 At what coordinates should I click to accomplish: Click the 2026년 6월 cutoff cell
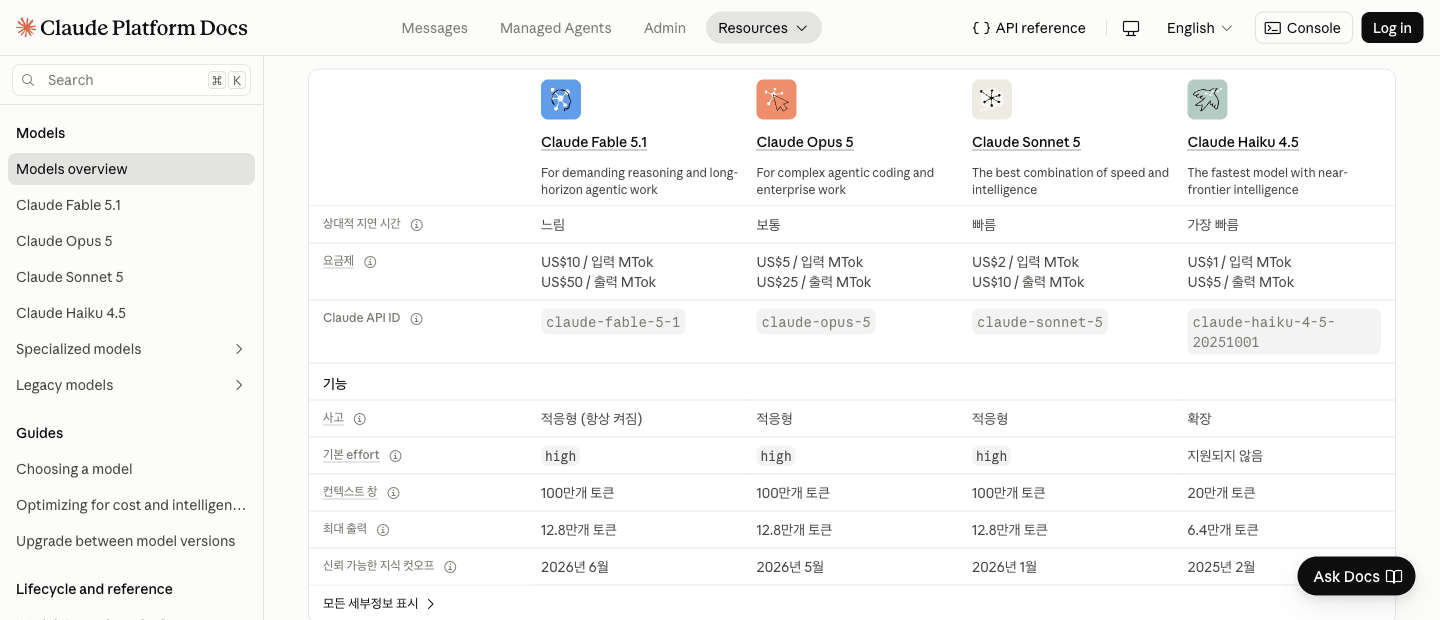click(575, 567)
